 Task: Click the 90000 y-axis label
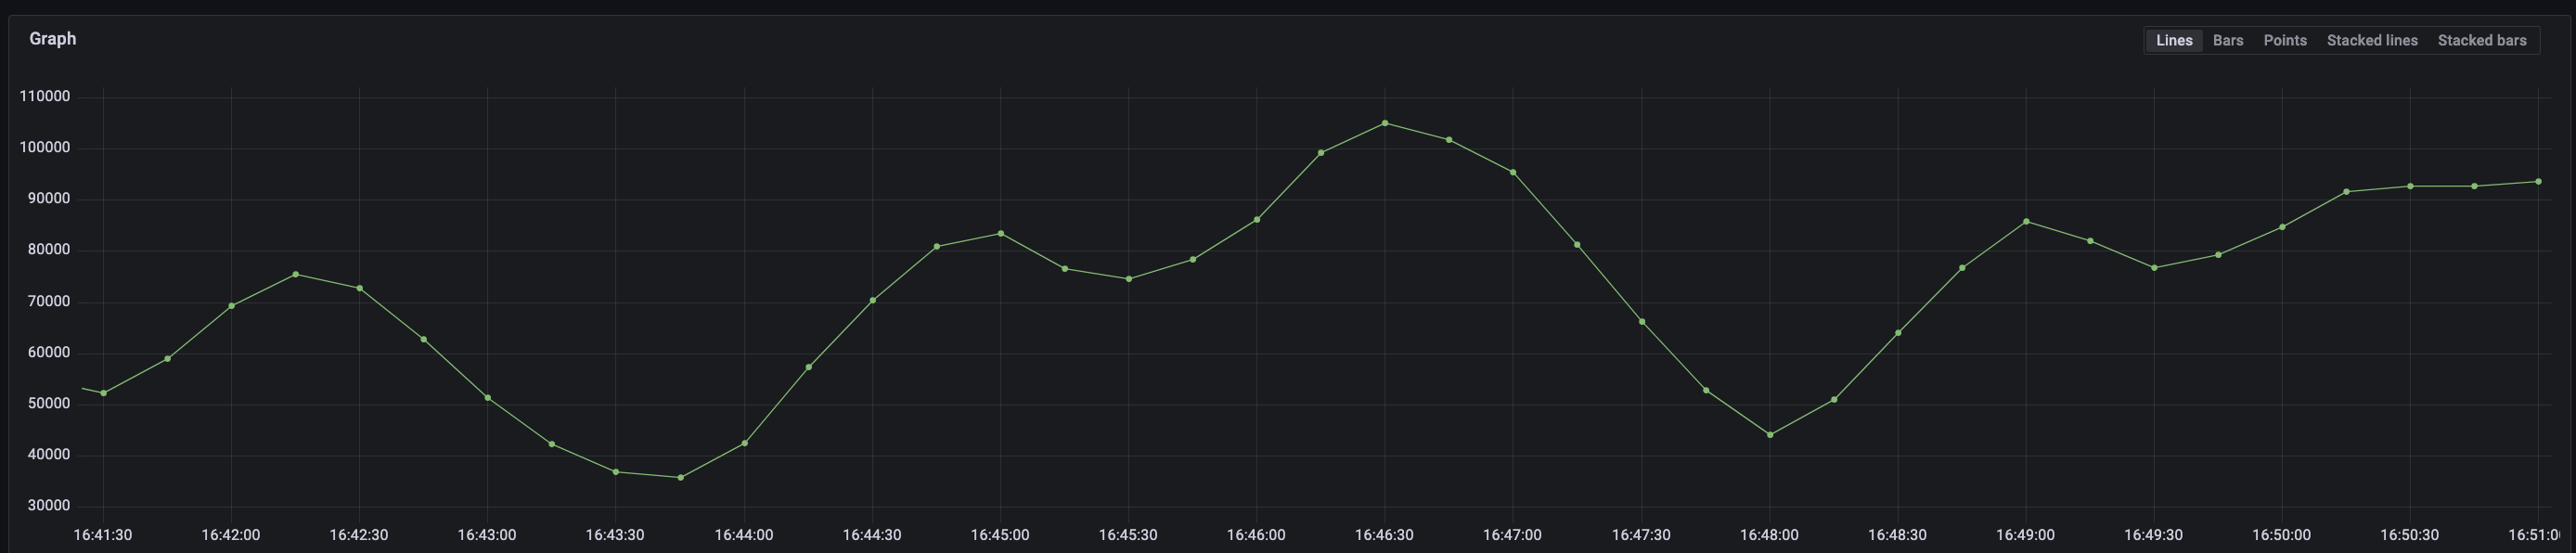[49, 199]
